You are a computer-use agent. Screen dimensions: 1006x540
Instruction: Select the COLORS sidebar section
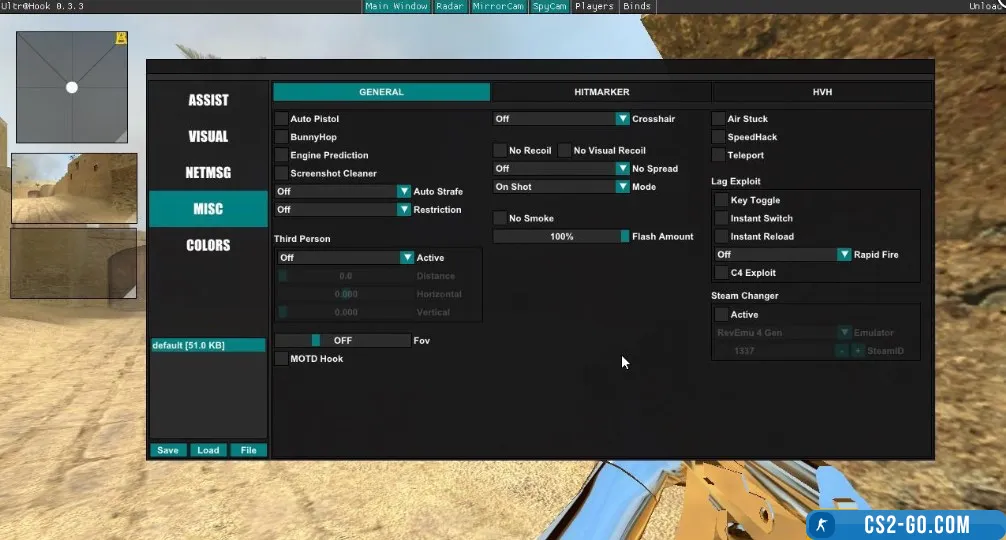(x=208, y=245)
